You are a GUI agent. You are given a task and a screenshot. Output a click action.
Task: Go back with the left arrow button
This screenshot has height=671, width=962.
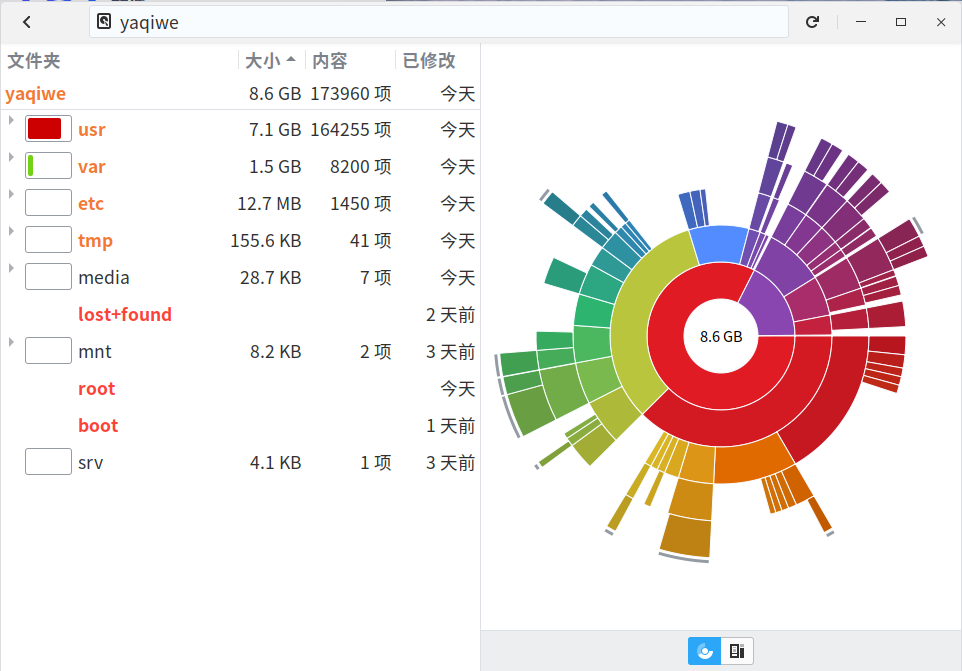point(26,22)
